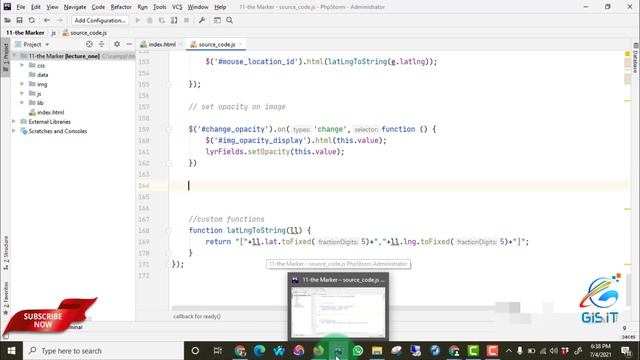Image resolution: width=640 pixels, height=360 pixels.
Task: Click the inspection status indicator atop scrollbar
Action: click(627, 54)
